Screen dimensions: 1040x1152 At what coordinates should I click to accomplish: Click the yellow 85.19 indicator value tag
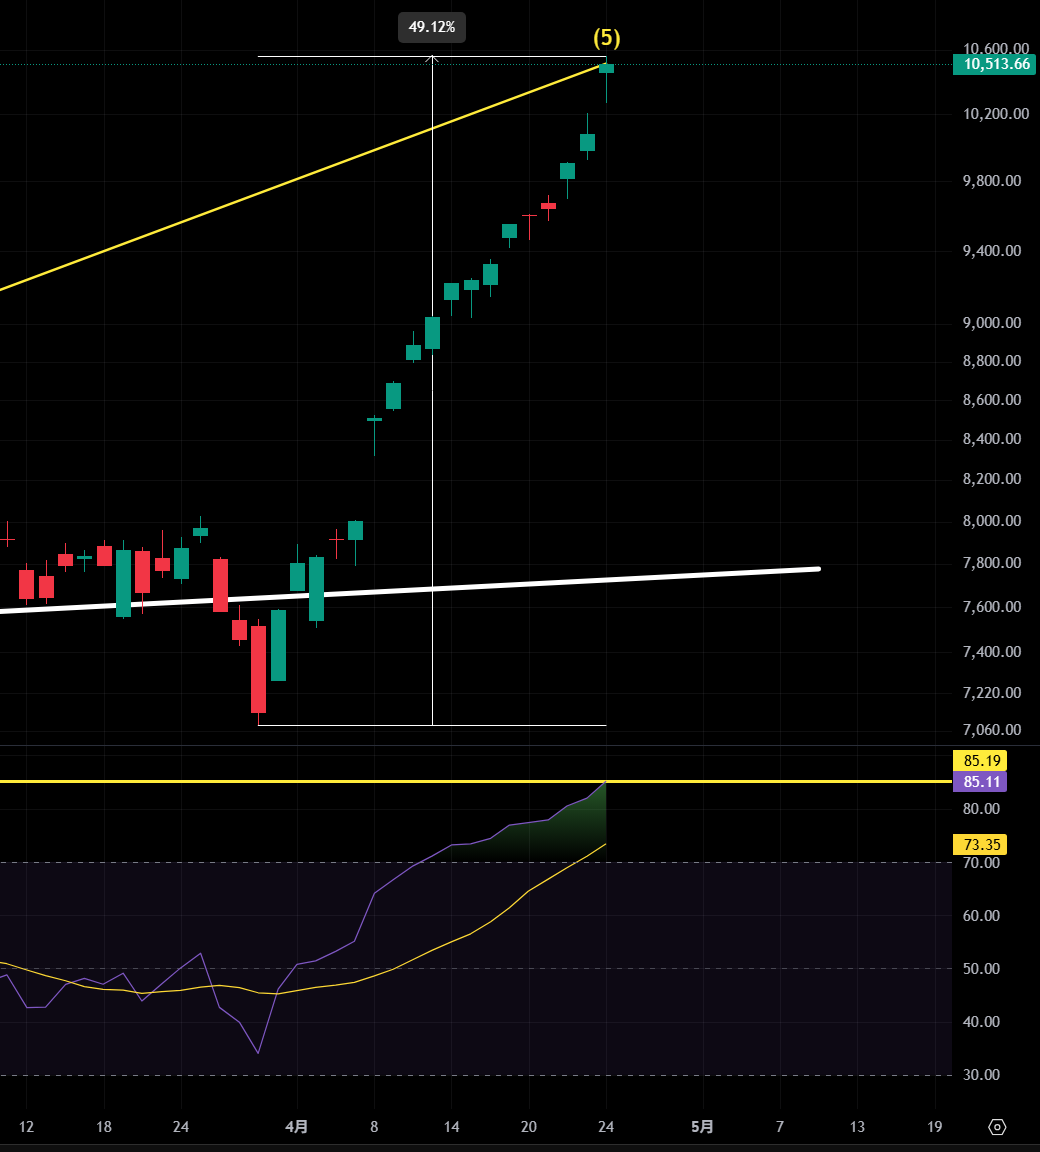click(980, 760)
